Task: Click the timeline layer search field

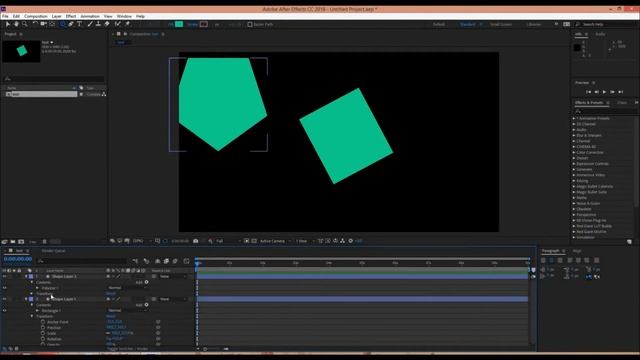Action: [82, 261]
